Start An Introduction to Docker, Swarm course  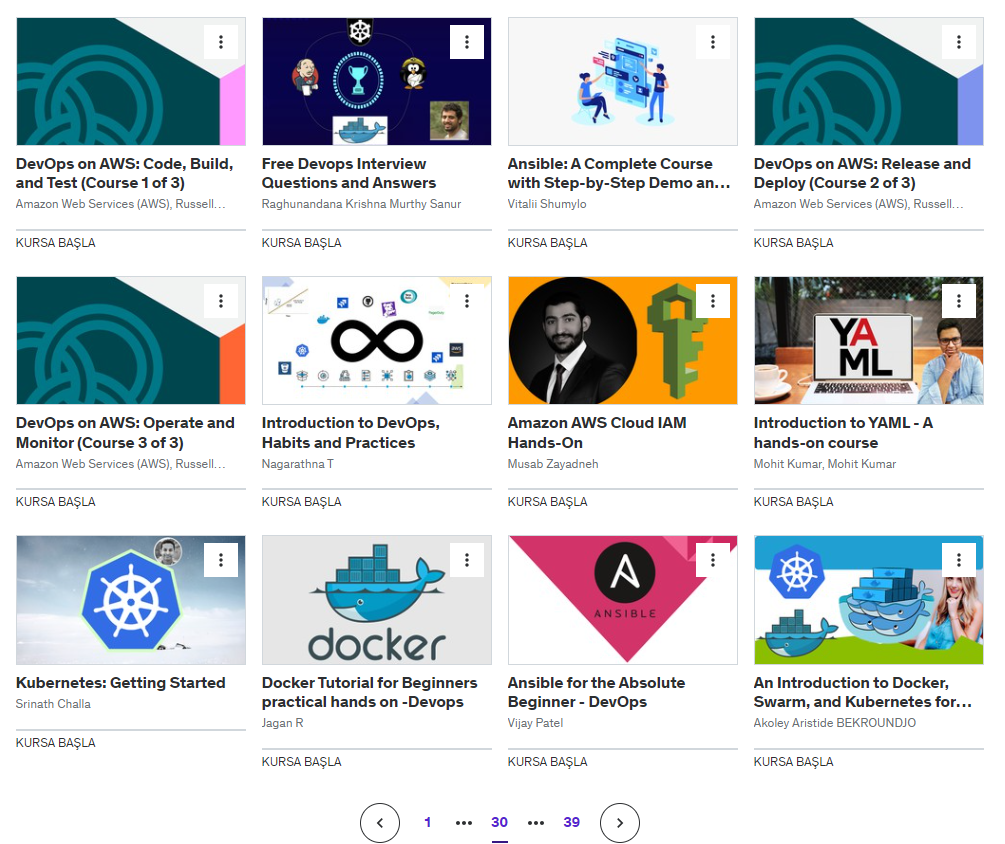[794, 762]
